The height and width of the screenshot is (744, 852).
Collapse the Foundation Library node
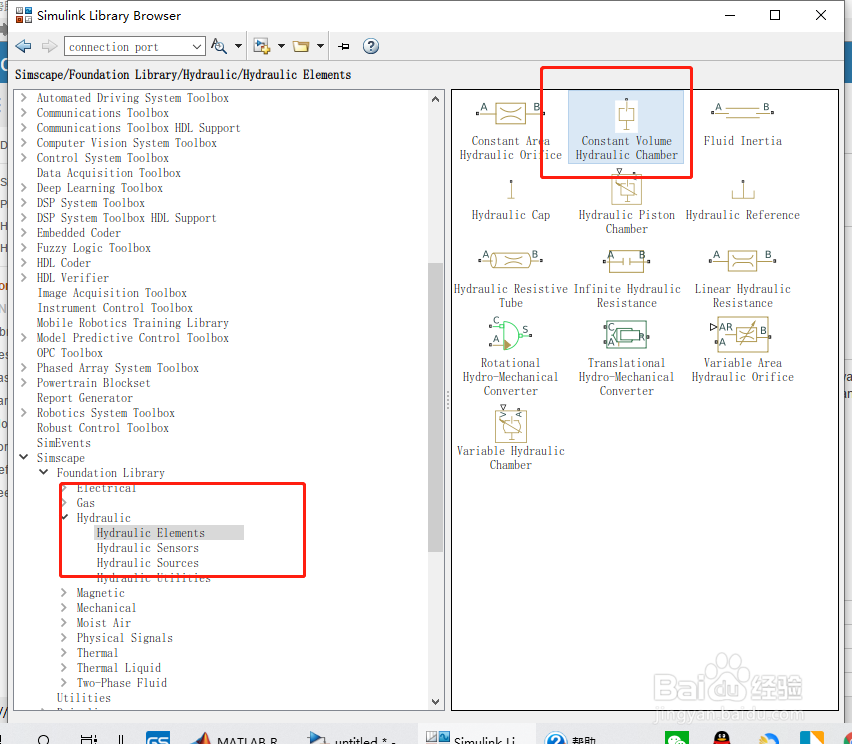click(x=43, y=472)
